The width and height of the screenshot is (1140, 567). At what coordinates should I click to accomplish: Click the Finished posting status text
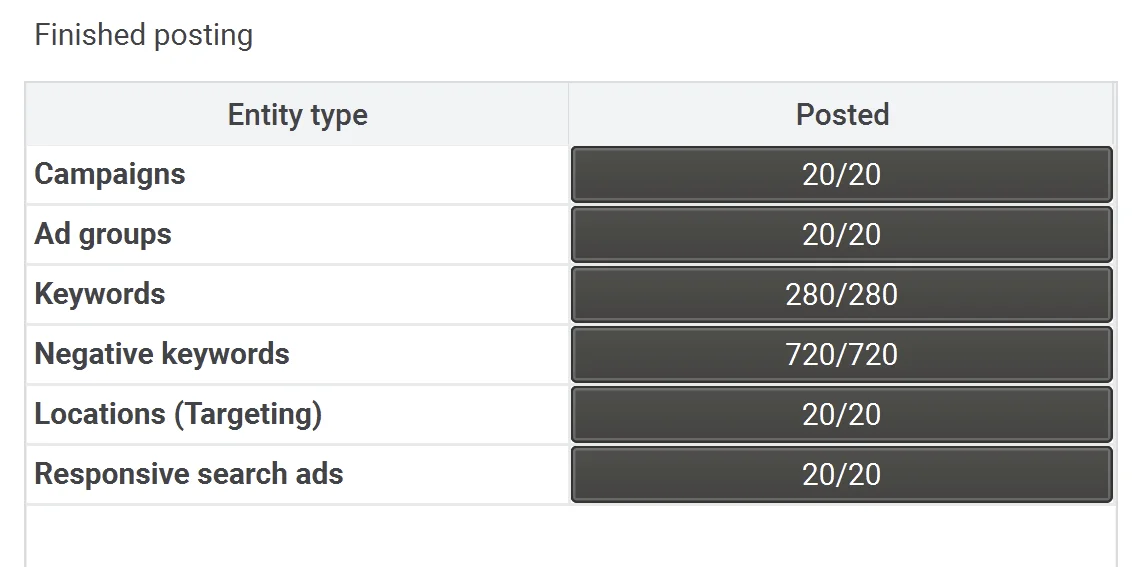click(144, 35)
